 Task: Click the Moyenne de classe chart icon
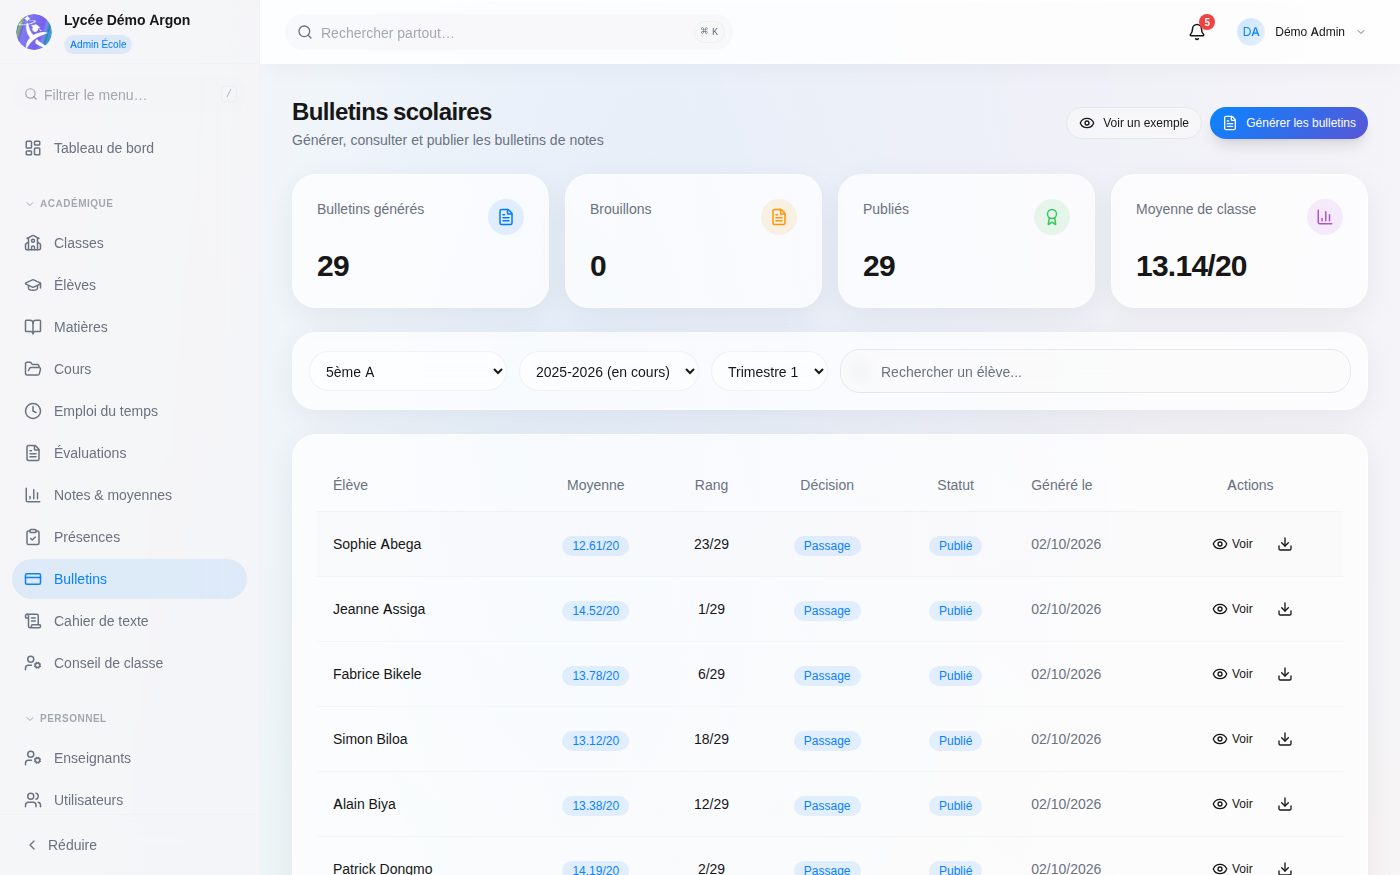1325,217
